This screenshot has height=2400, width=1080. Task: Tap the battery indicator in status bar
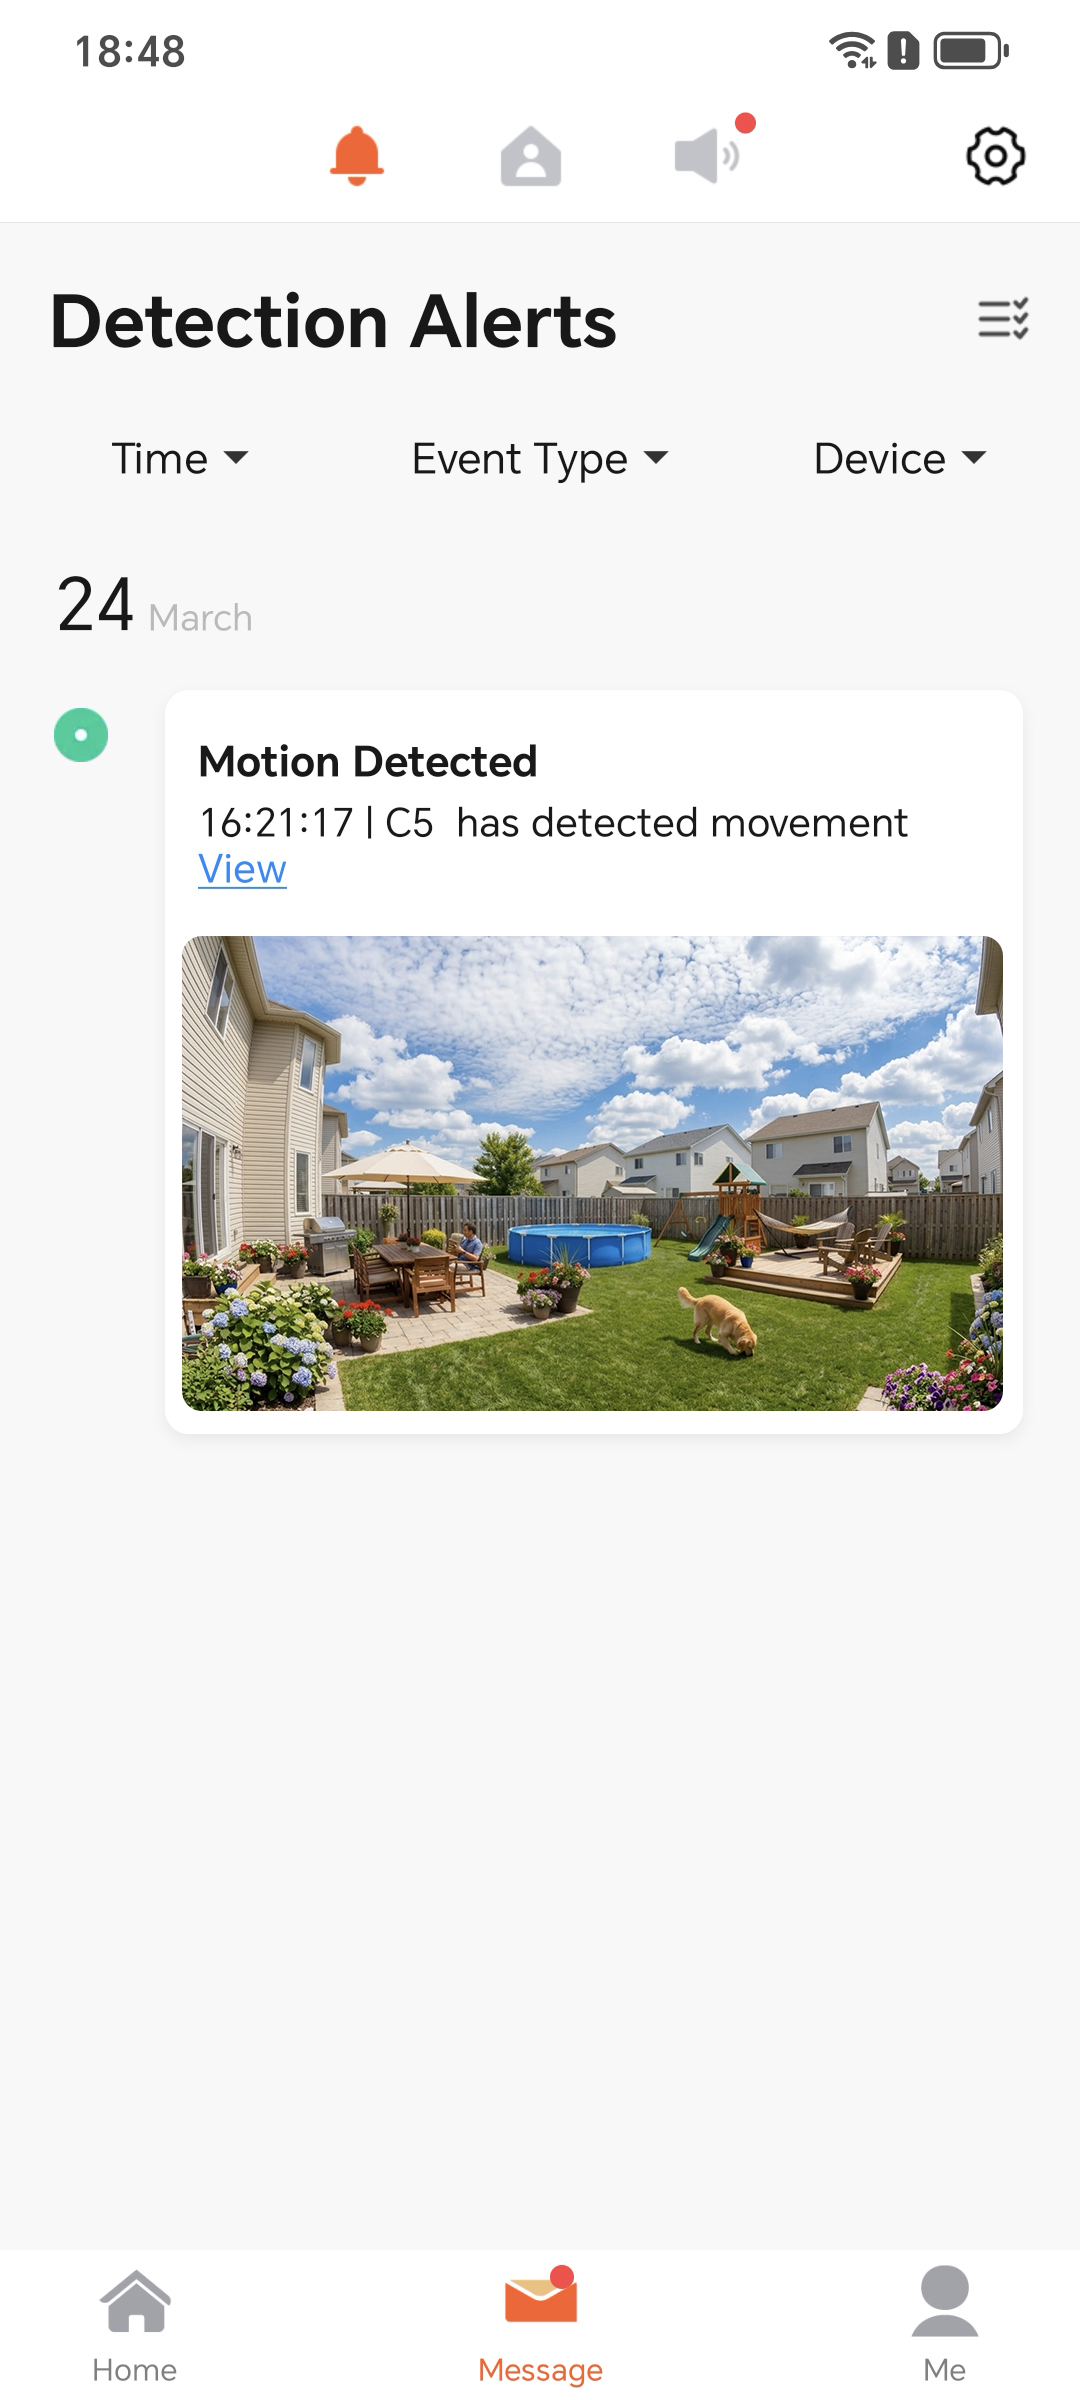pyautogui.click(x=971, y=50)
